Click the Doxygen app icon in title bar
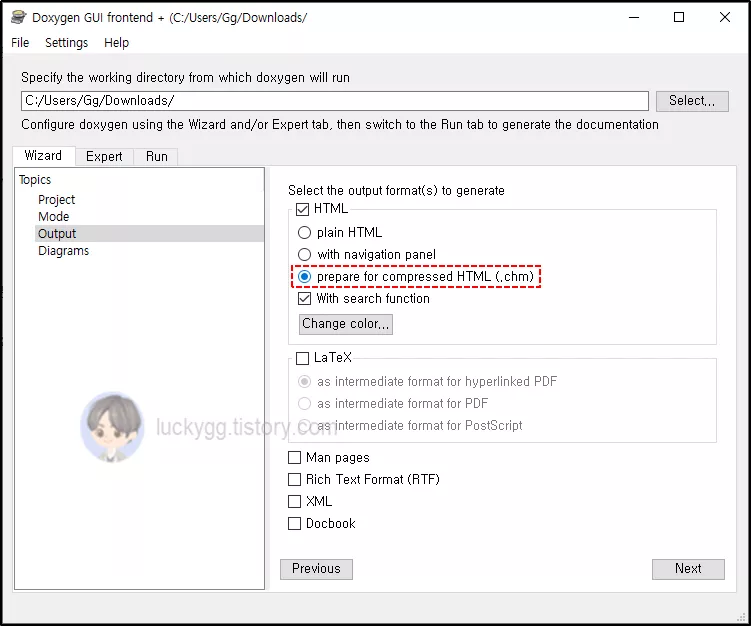This screenshot has width=751, height=626. (x=19, y=17)
